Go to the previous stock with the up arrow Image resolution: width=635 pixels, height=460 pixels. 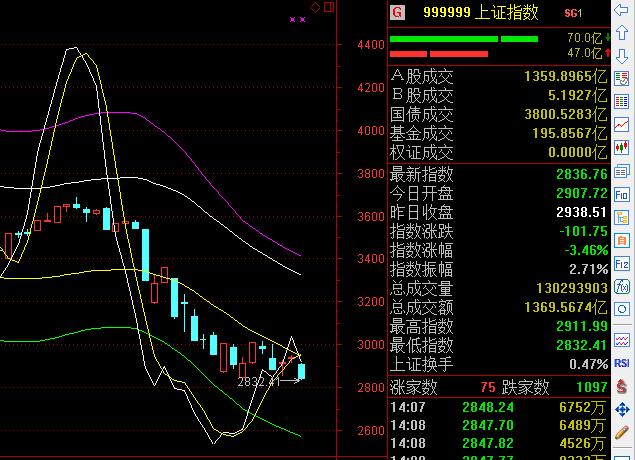click(622, 33)
